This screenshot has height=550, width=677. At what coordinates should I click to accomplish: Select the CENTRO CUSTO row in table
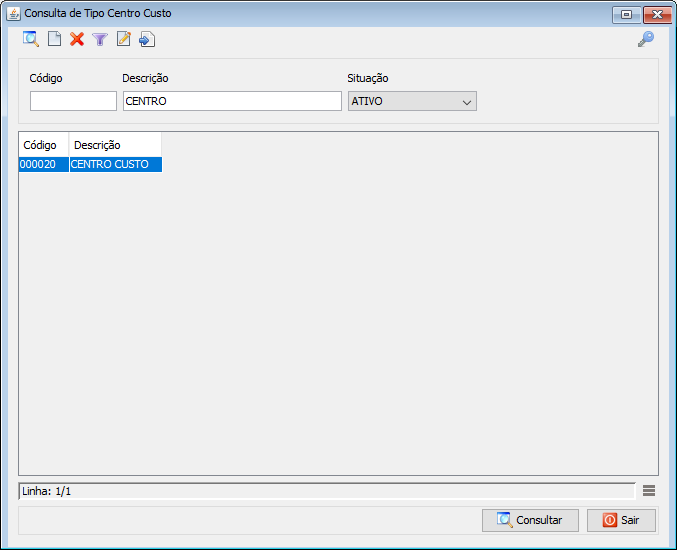(114, 164)
